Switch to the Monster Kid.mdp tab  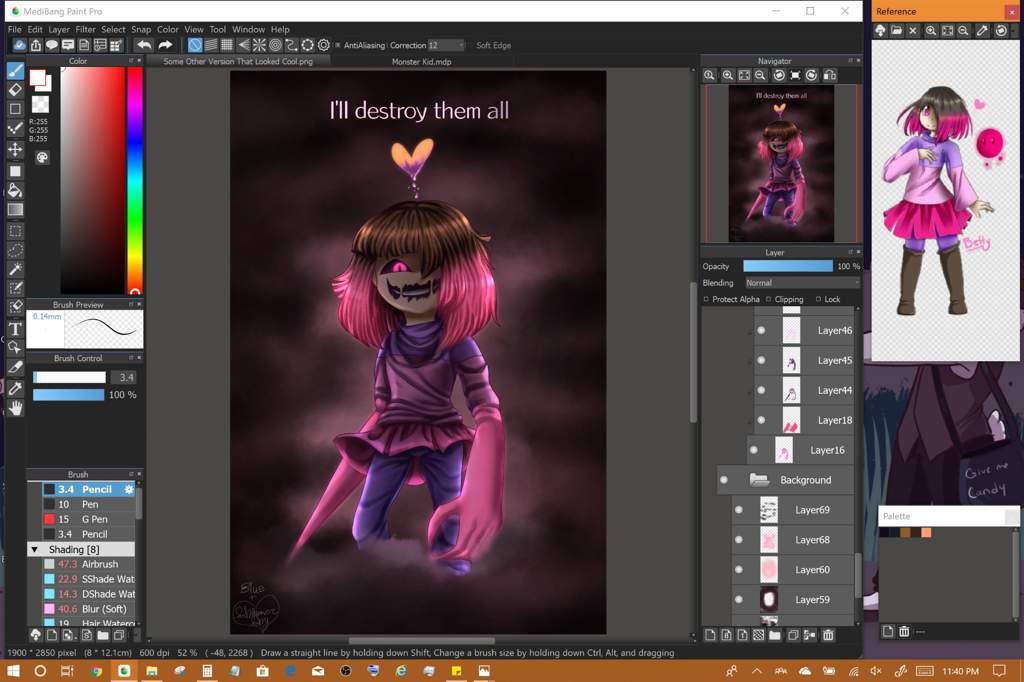click(421, 61)
